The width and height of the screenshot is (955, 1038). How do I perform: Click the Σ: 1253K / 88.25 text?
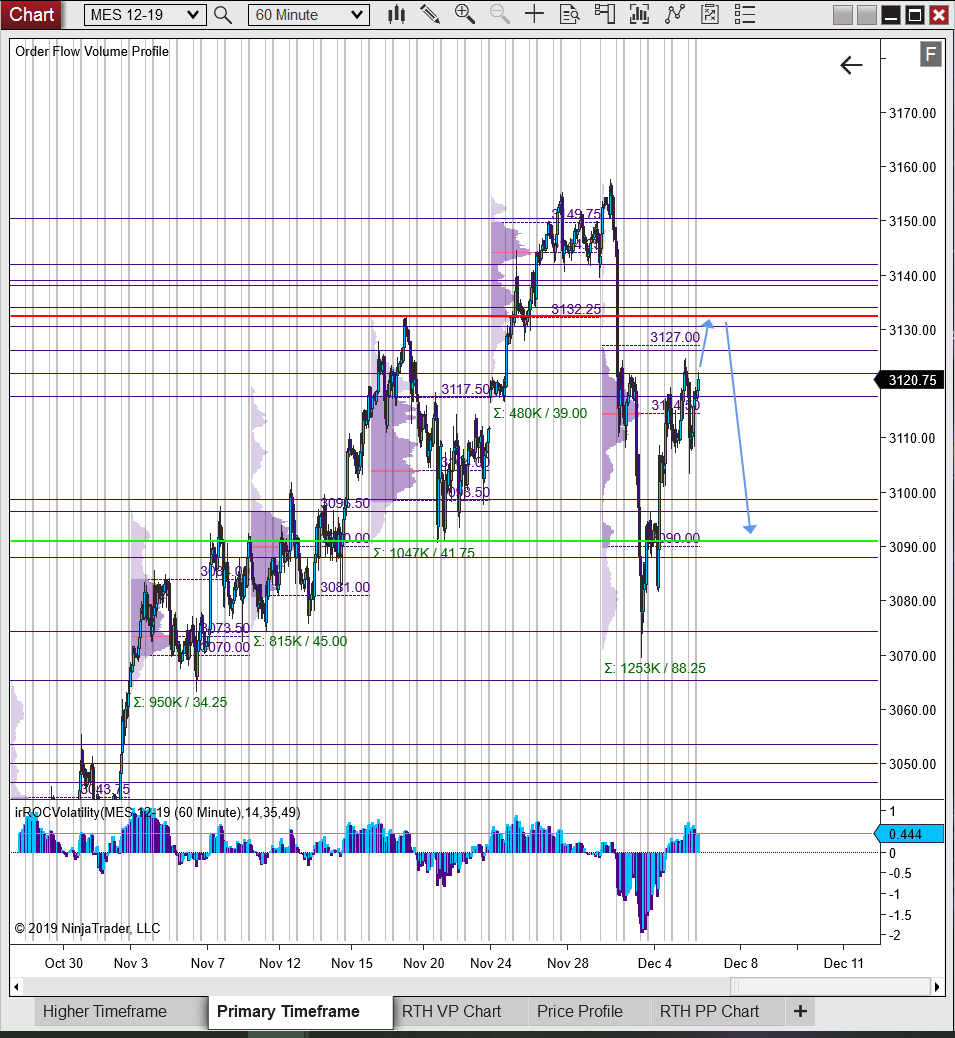coord(655,668)
